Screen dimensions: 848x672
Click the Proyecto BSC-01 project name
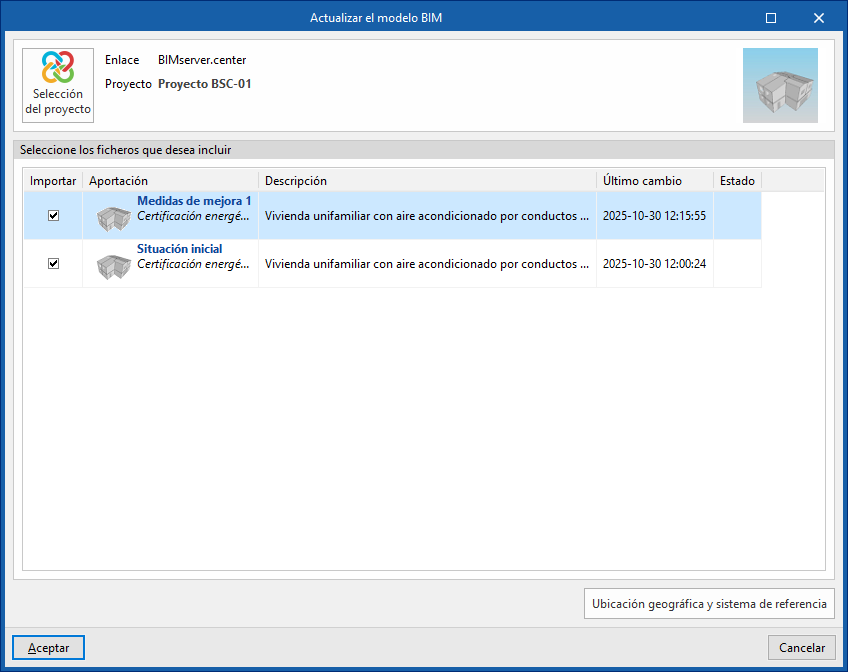[204, 84]
